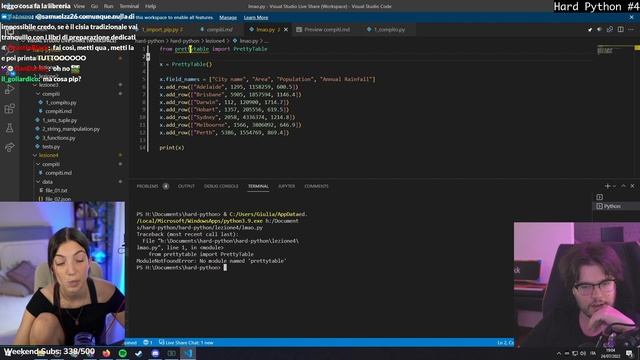Switch to the Problems panel tab
The height and width of the screenshot is (360, 640).
click(147, 186)
